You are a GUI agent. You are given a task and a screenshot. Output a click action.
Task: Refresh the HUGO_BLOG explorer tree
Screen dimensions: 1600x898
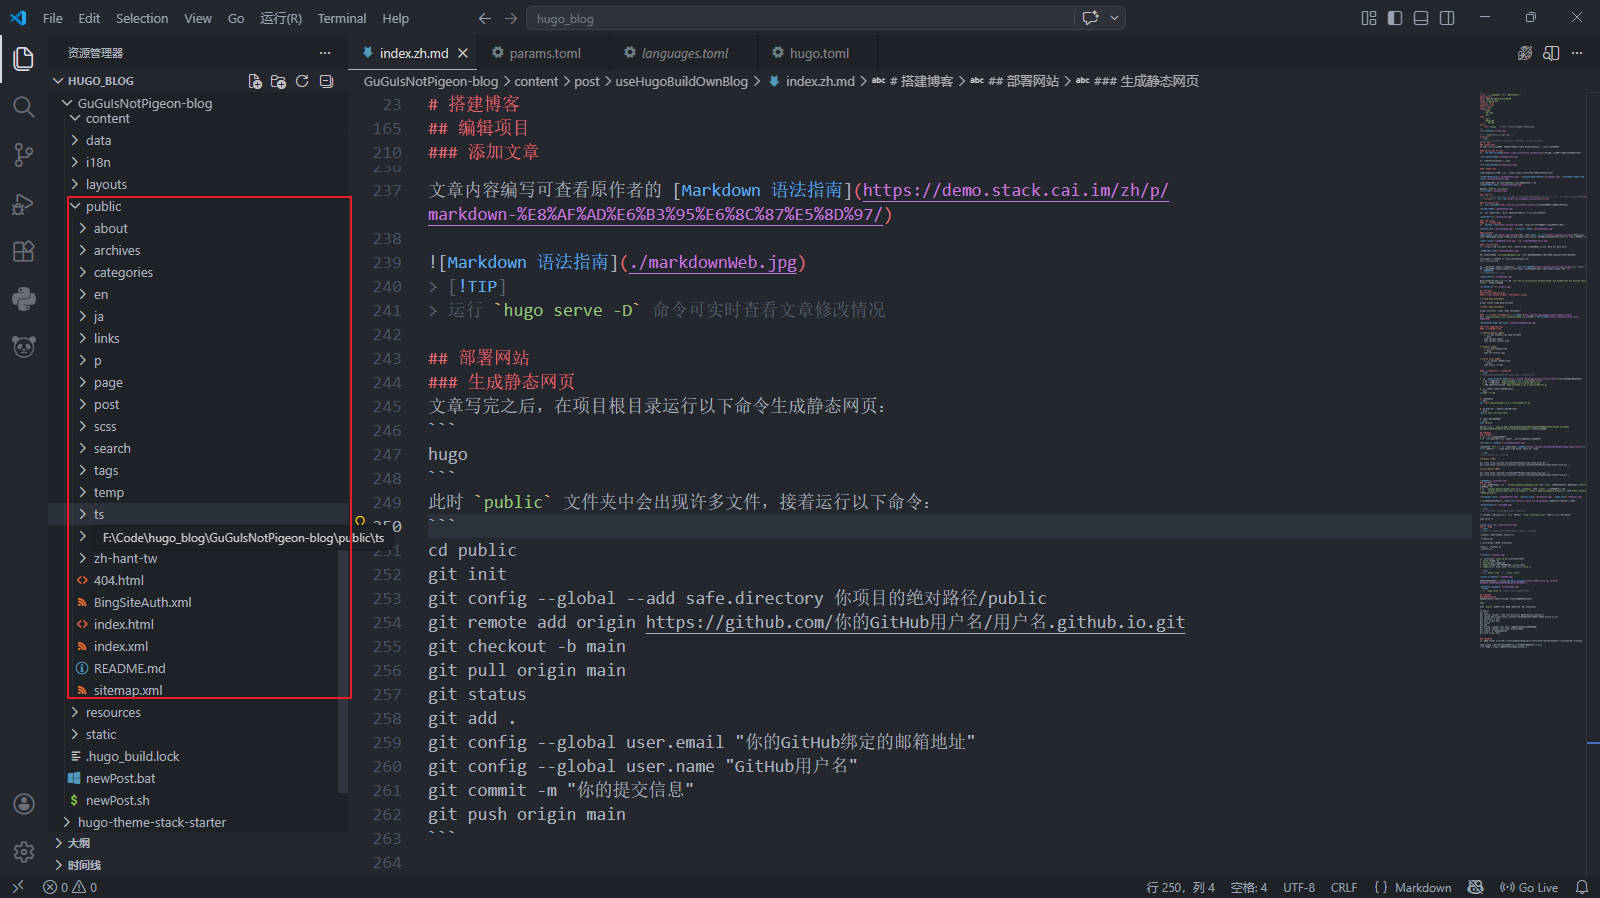coord(302,81)
